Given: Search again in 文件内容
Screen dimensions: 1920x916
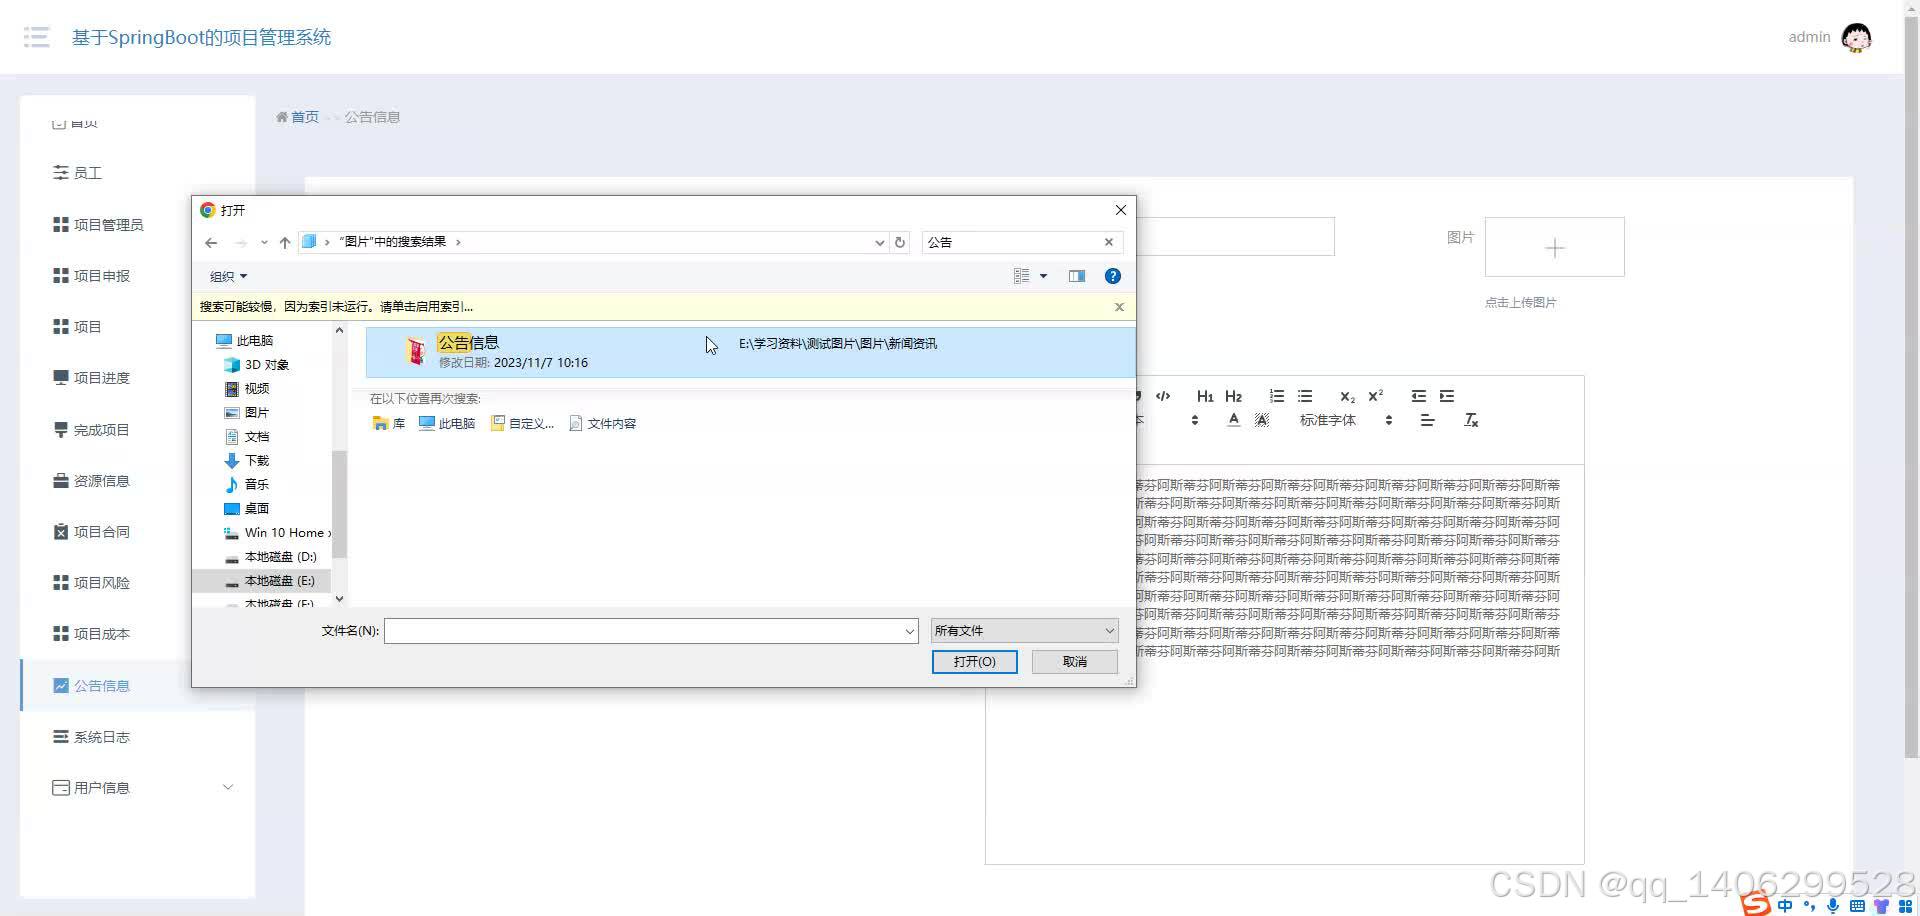Looking at the screenshot, I should tap(602, 424).
